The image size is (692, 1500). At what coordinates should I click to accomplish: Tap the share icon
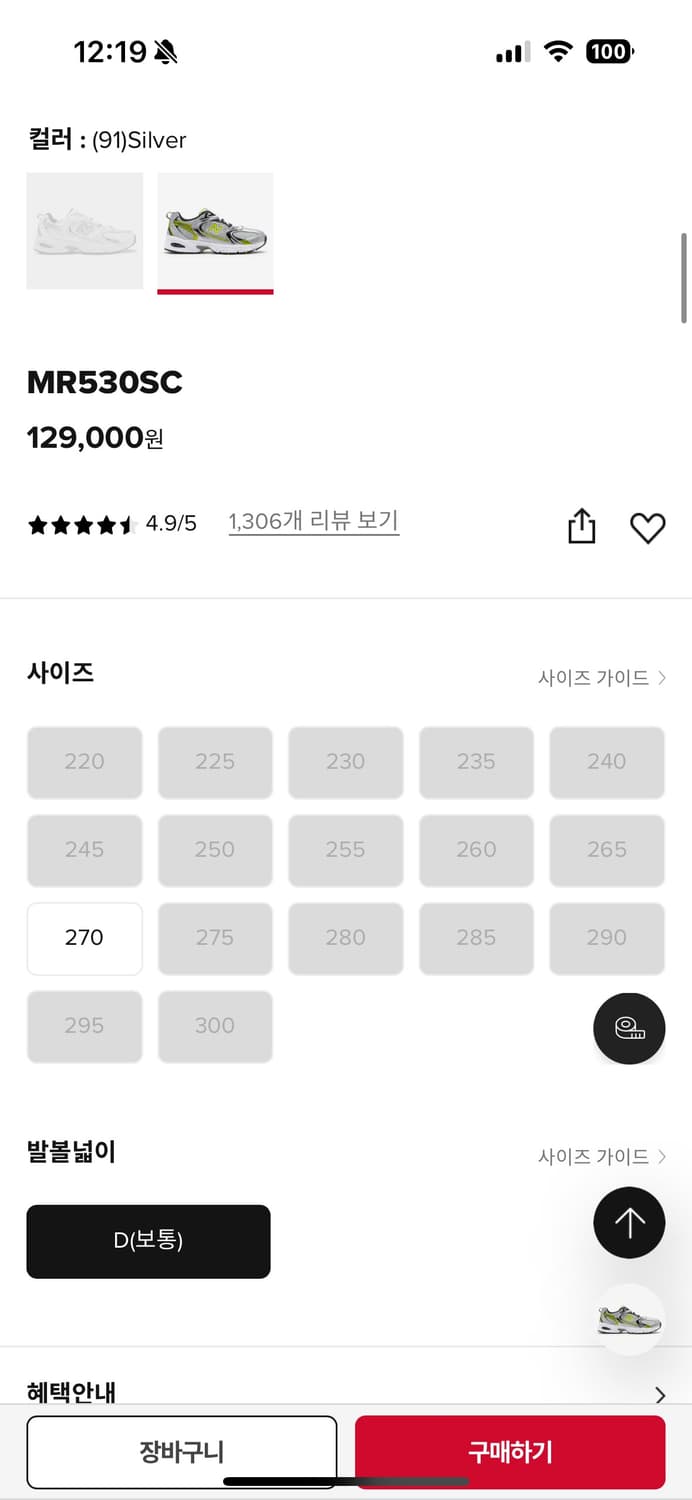click(581, 526)
